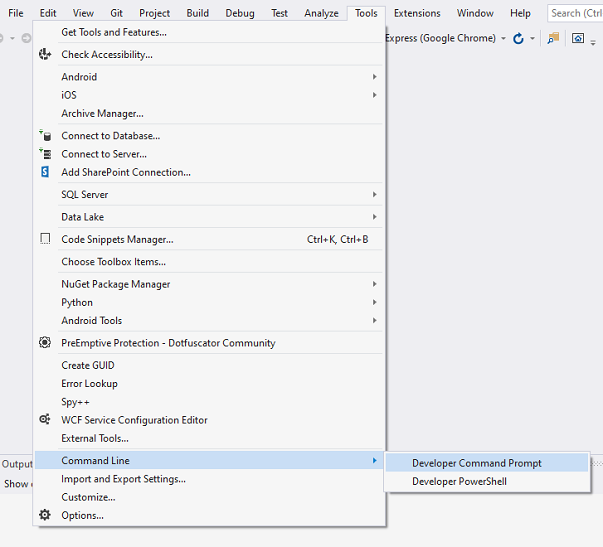Screen dimensions: 603x547
Task: Choose Customize menu item
Action: coord(210,497)
